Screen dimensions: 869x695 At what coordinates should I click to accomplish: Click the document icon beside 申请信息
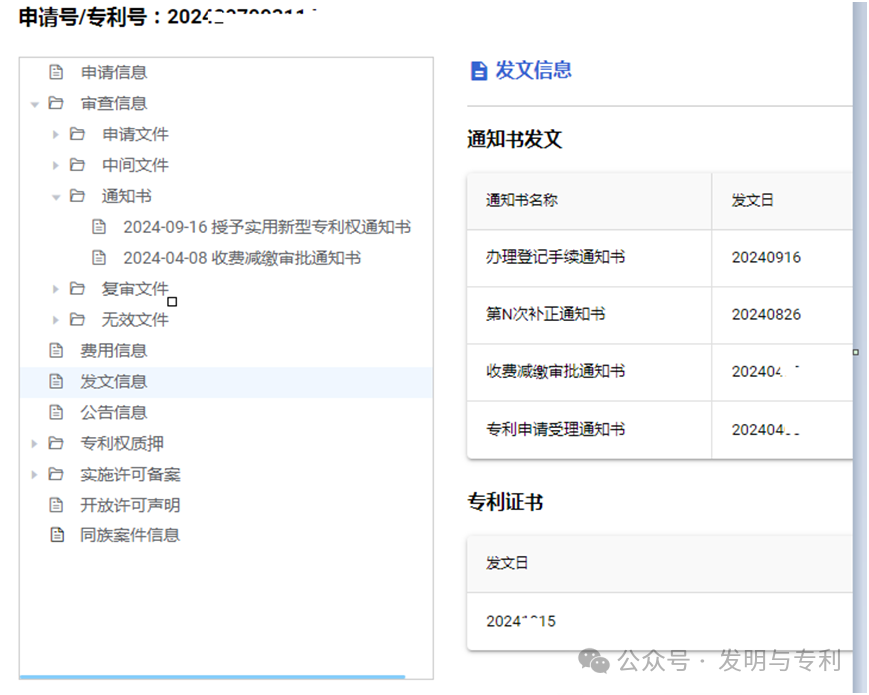57,72
